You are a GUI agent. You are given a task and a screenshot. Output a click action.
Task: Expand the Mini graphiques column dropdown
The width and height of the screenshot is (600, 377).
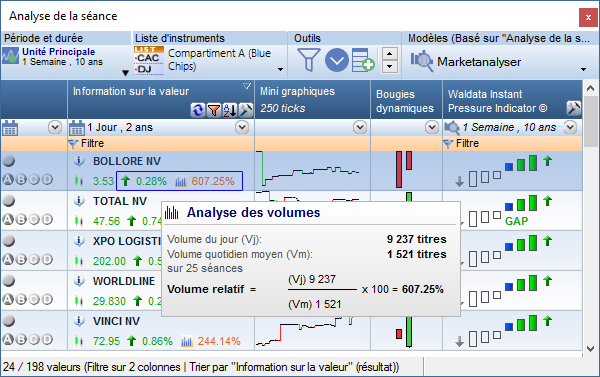coord(360,127)
